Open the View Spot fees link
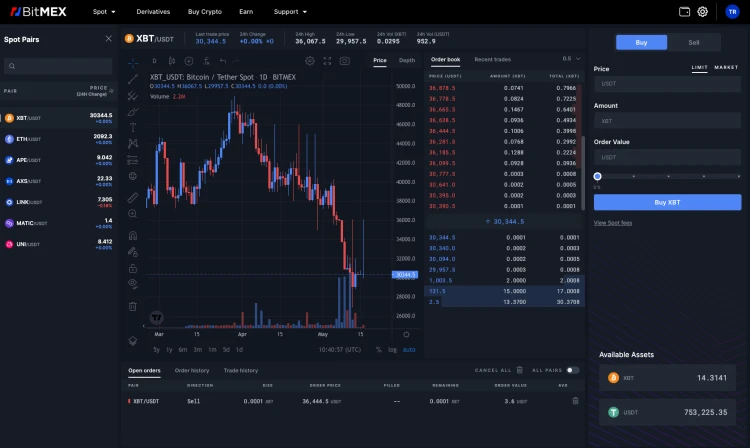The height and width of the screenshot is (448, 750). [613, 223]
